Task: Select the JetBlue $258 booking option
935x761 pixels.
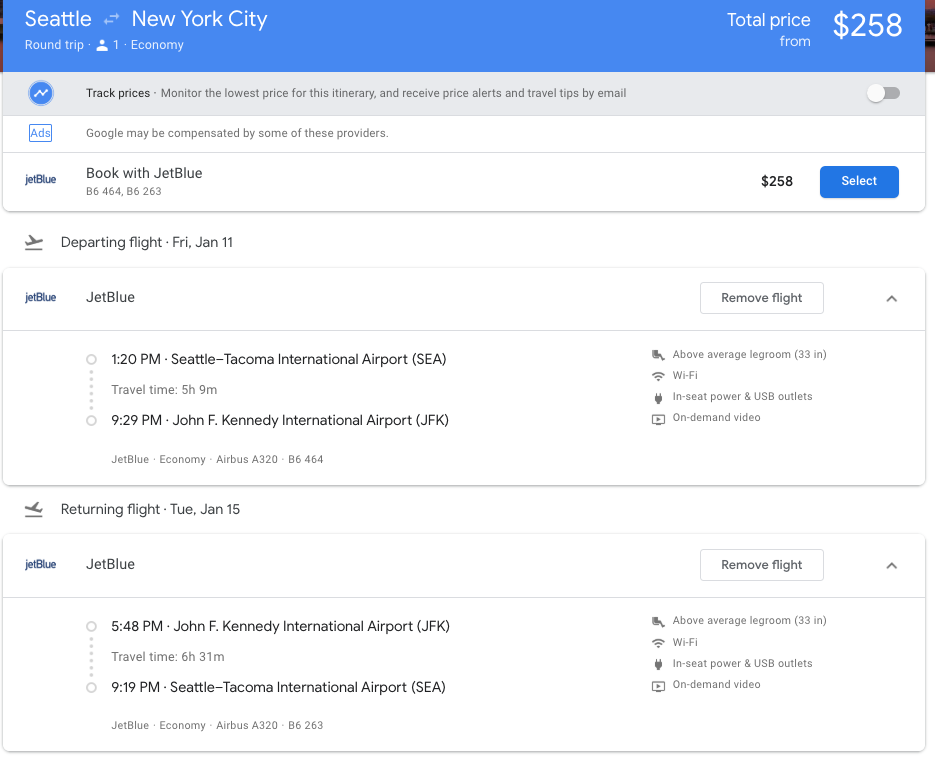Action: (858, 181)
